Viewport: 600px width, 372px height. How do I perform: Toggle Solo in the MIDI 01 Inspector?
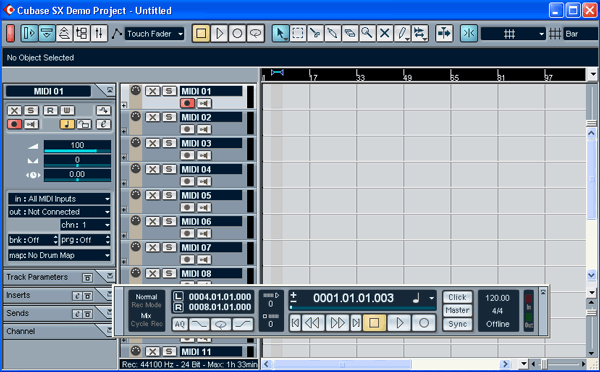coord(31,111)
